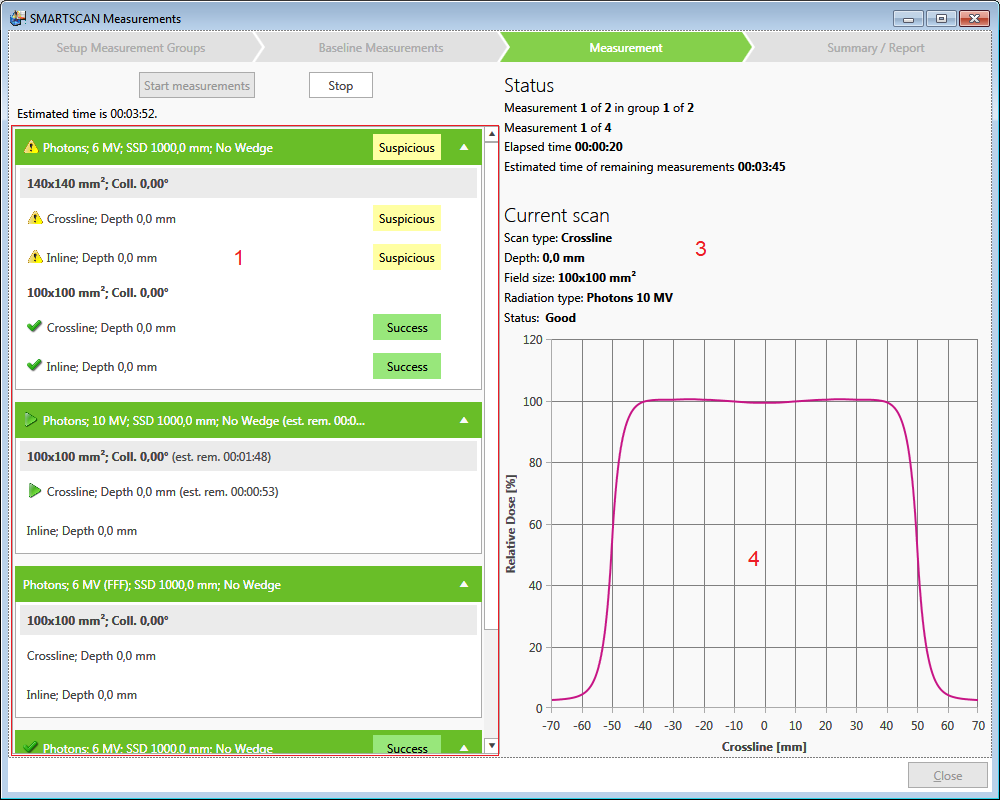Collapse the Photons 10 MV group
Screen dimensions: 1000x800
[463, 421]
